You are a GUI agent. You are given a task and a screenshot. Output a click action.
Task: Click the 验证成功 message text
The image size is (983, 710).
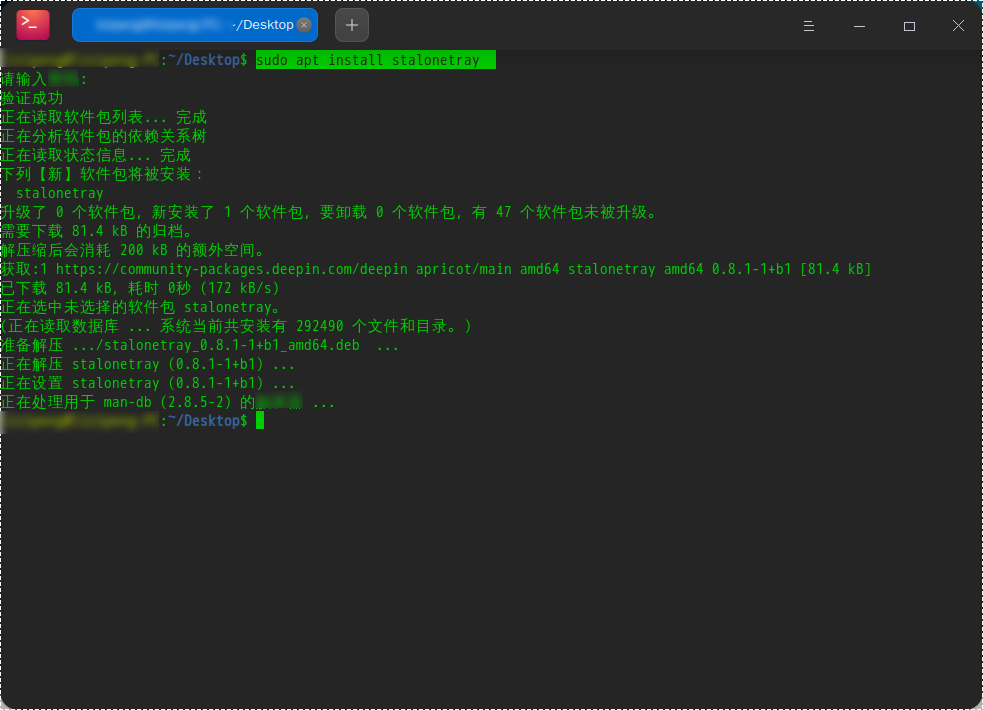click(x=33, y=97)
